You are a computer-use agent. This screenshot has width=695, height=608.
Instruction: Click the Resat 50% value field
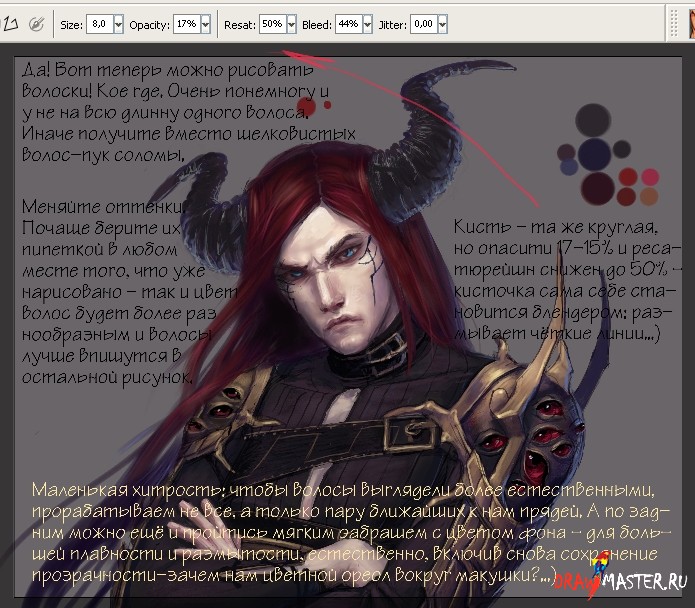point(273,24)
